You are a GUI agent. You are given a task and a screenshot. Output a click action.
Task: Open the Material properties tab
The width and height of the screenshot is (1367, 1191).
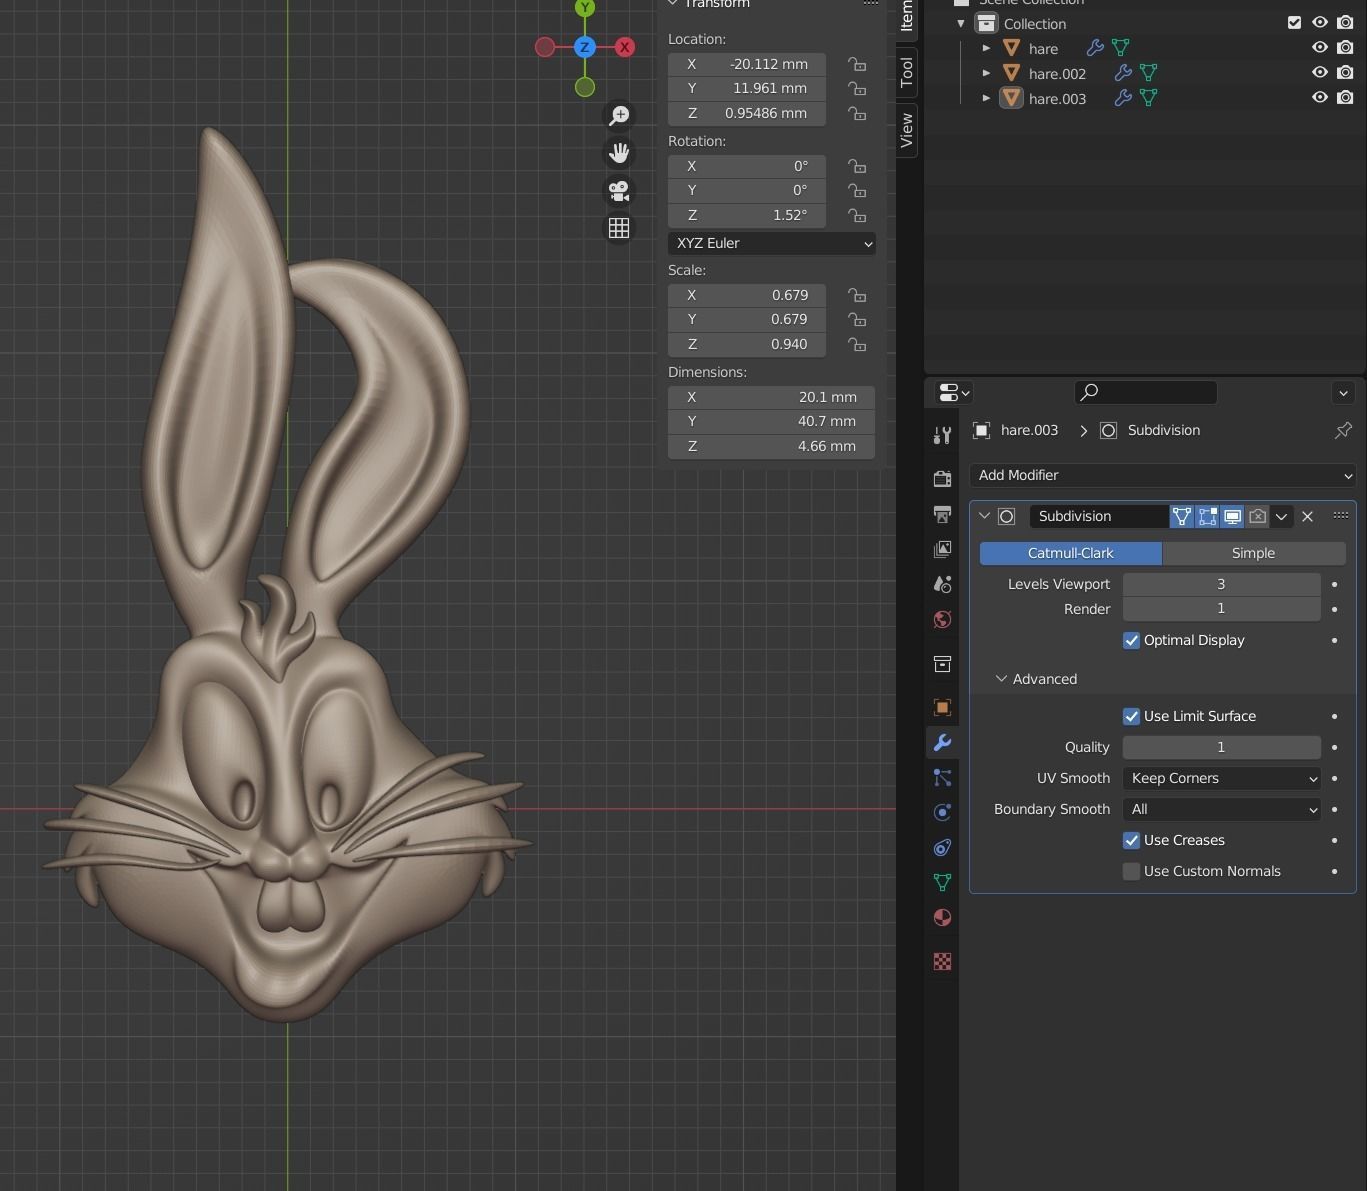(x=942, y=917)
